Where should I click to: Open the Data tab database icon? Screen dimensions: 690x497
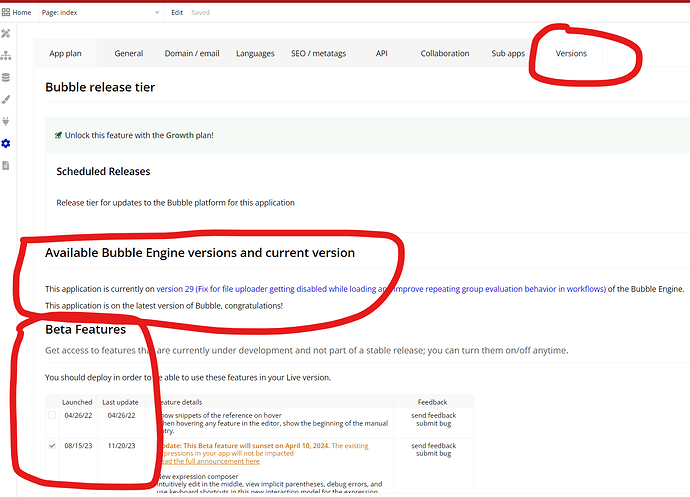pyautogui.click(x=6, y=77)
